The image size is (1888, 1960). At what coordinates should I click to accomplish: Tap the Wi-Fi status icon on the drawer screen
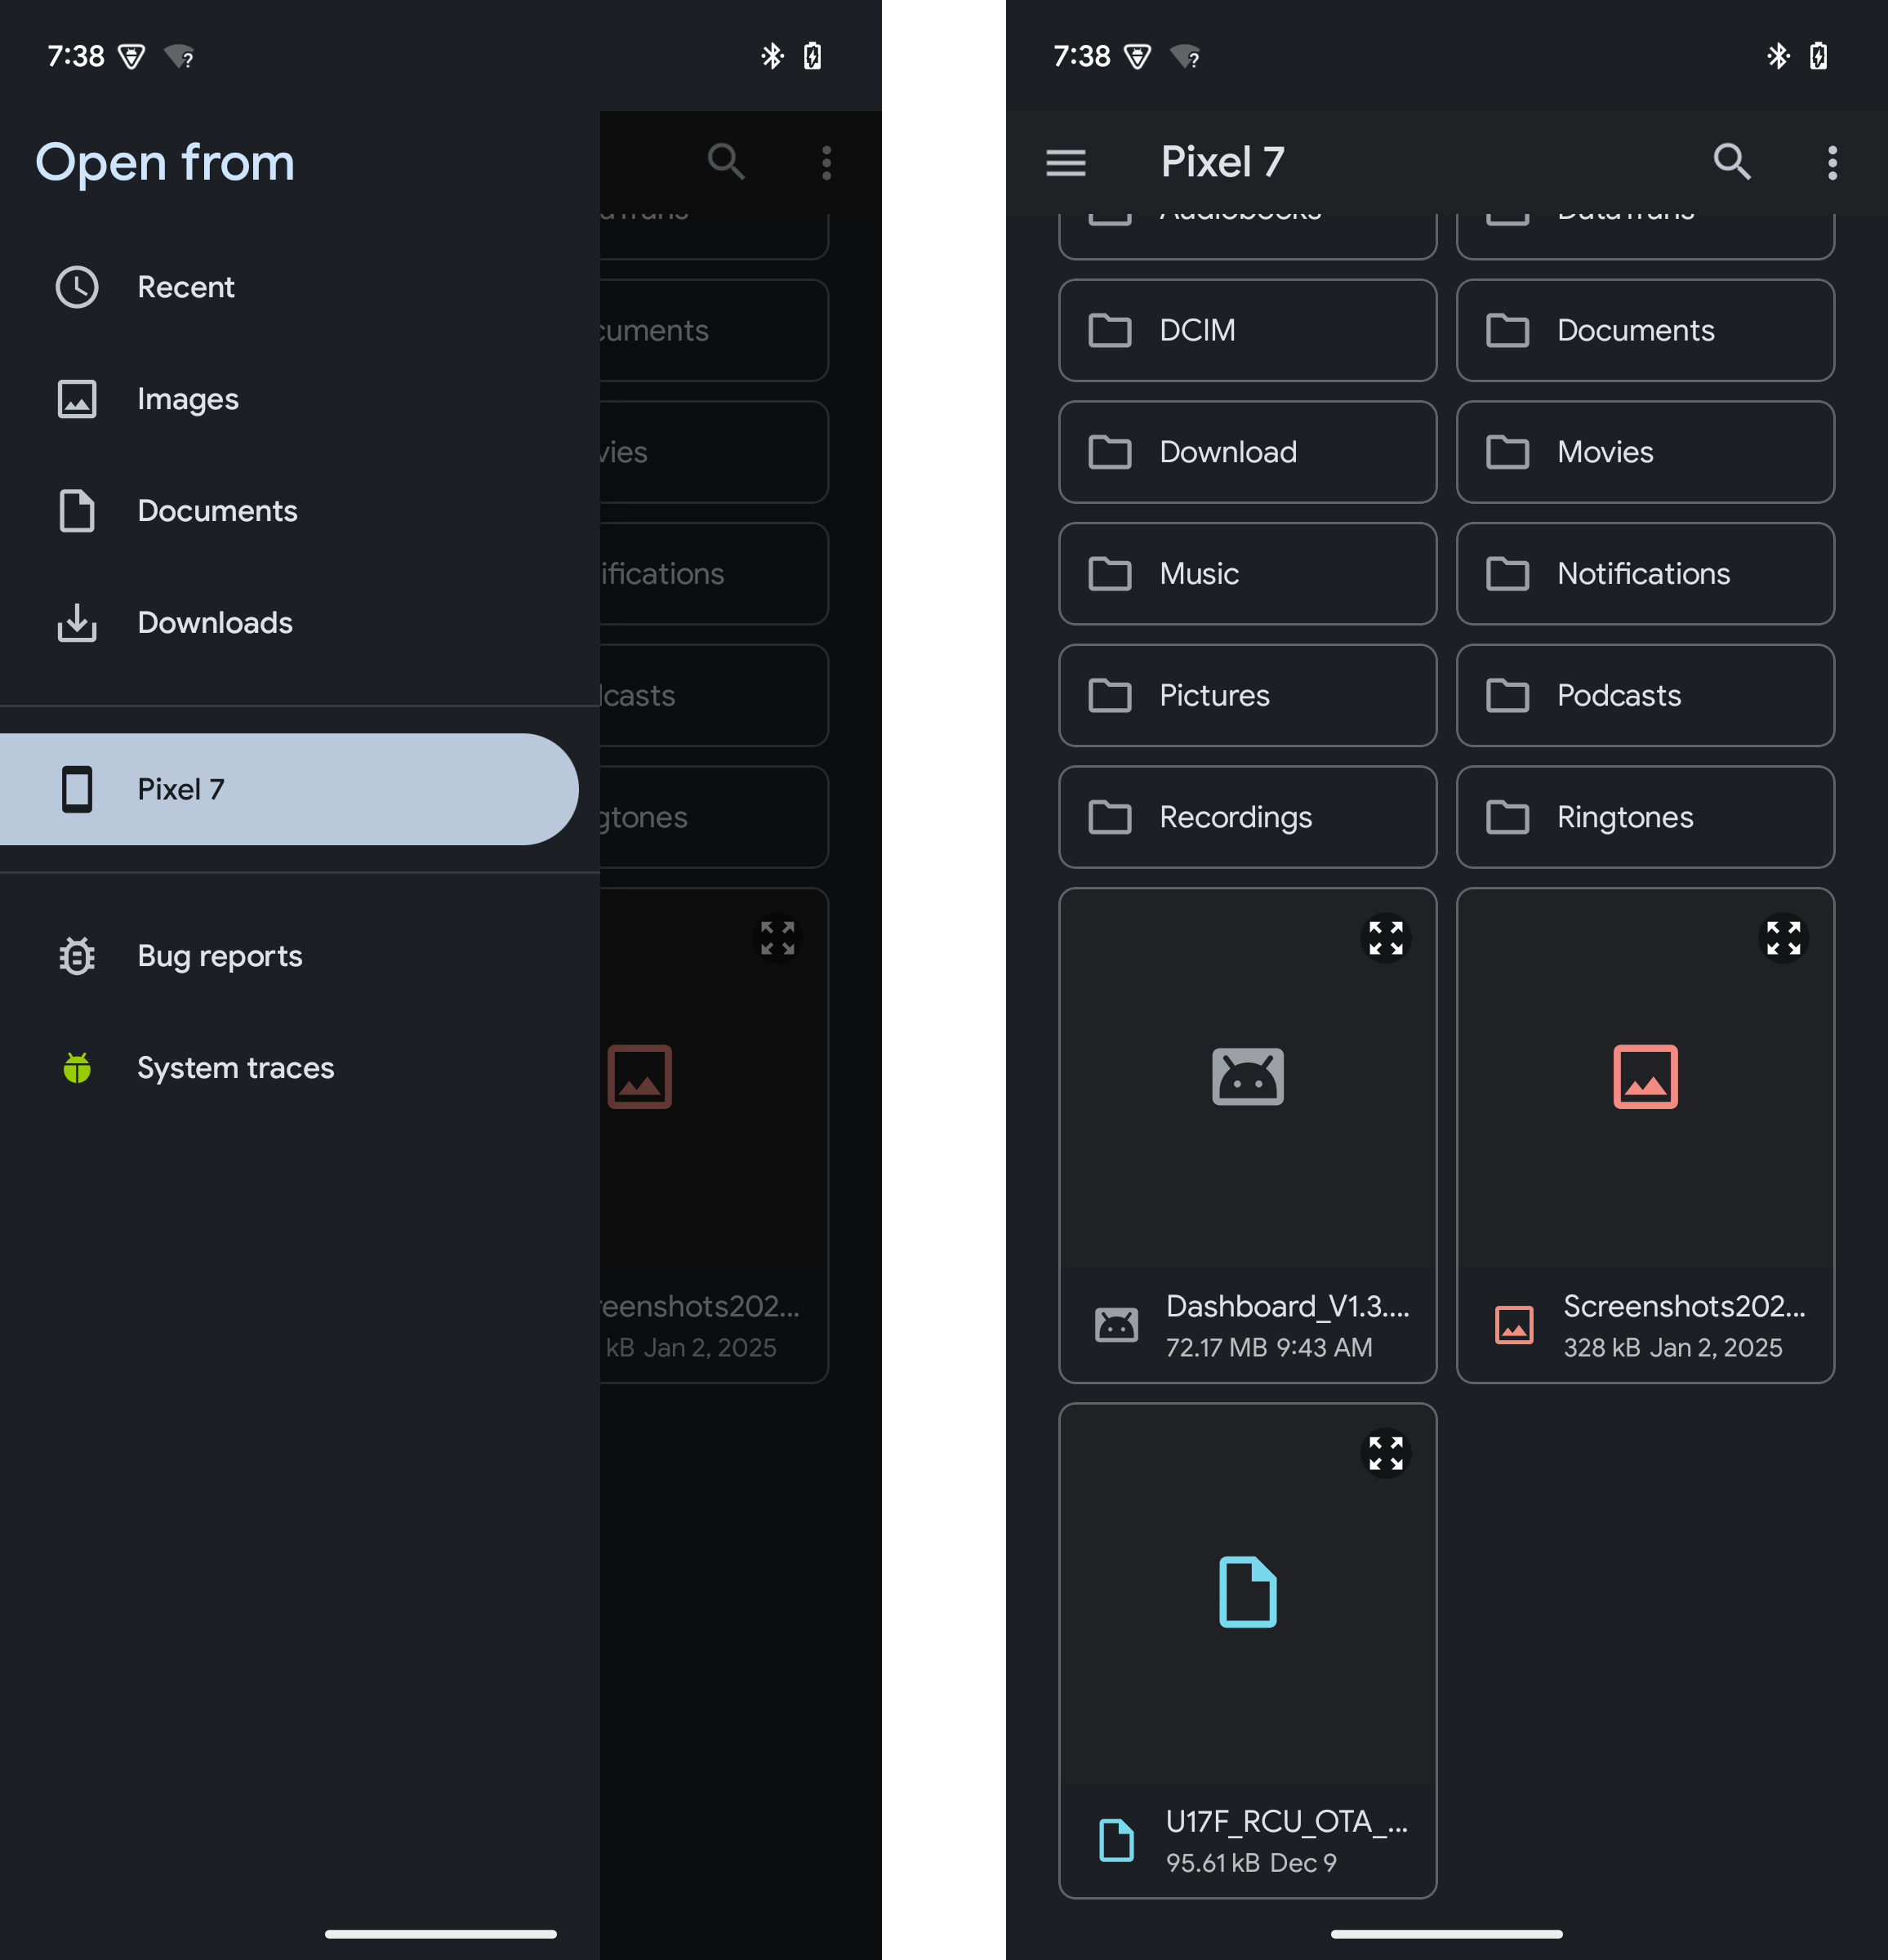click(x=179, y=57)
